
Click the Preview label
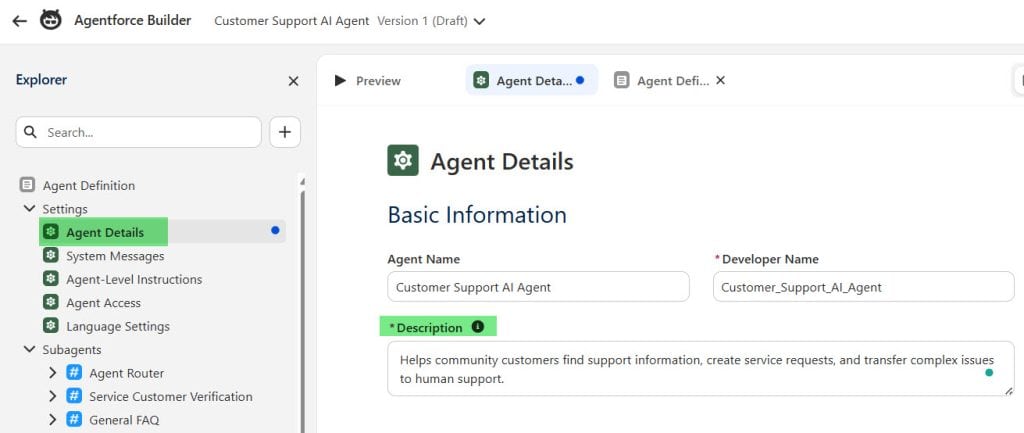tap(378, 81)
